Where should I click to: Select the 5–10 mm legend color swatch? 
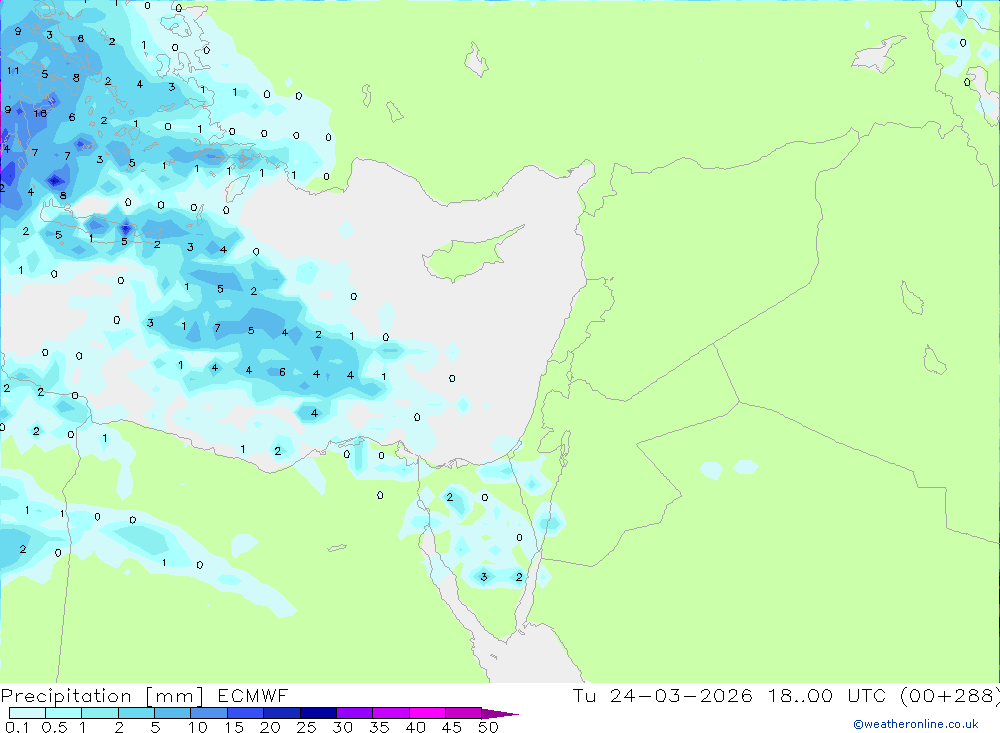pos(172,713)
